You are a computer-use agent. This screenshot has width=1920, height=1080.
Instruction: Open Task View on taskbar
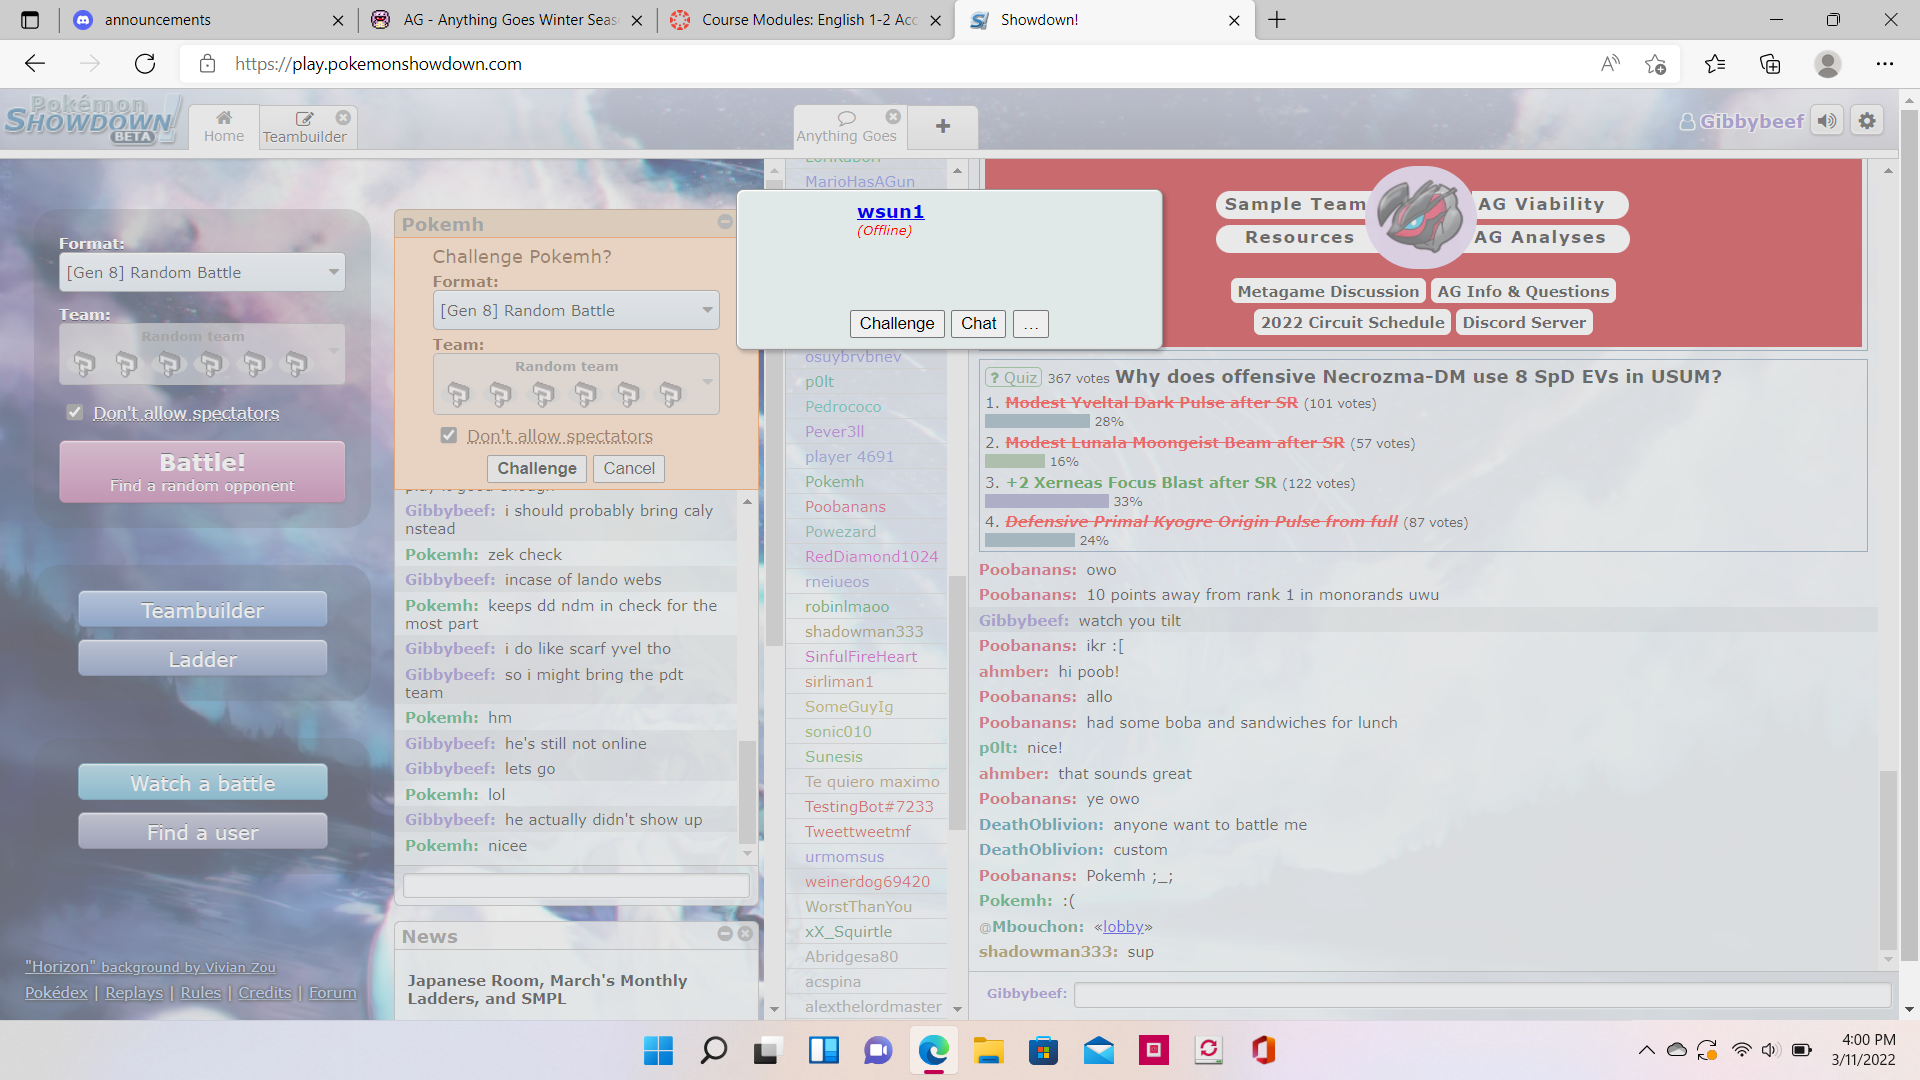click(767, 1050)
